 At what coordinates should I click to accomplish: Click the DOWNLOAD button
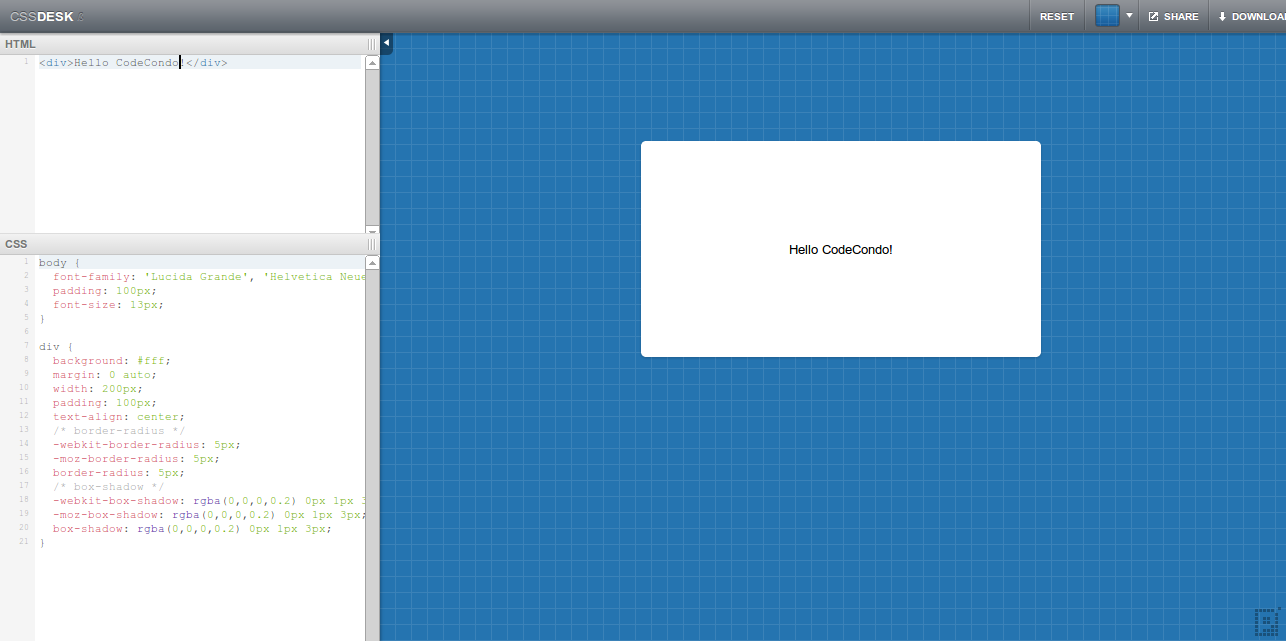(1250, 16)
